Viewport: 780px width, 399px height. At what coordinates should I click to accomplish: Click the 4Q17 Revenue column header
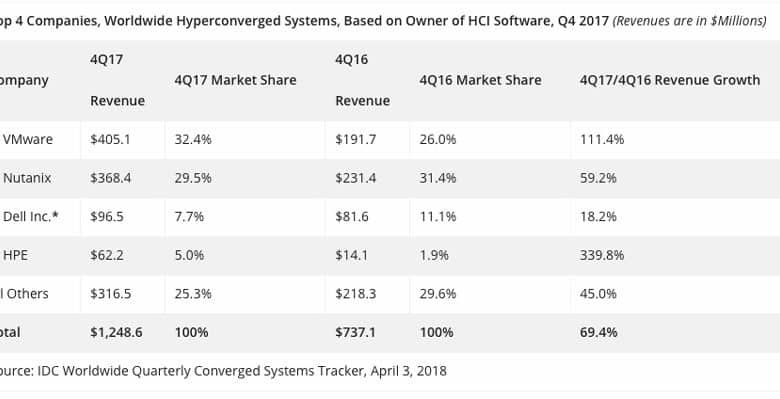pyautogui.click(x=117, y=80)
